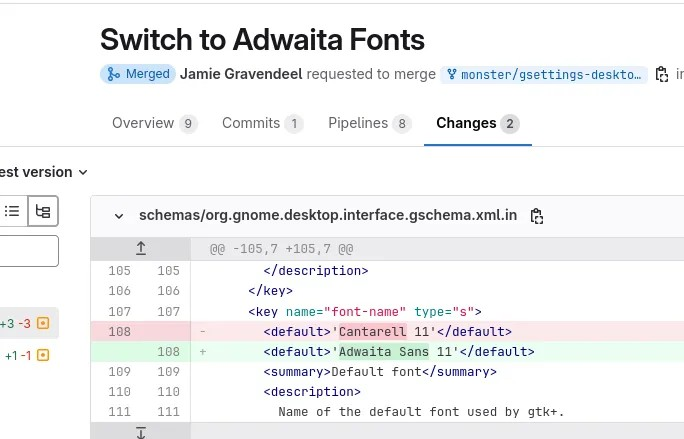This screenshot has width=684, height=439.
Task: Copy the source branch name icon
Action: pos(662,74)
